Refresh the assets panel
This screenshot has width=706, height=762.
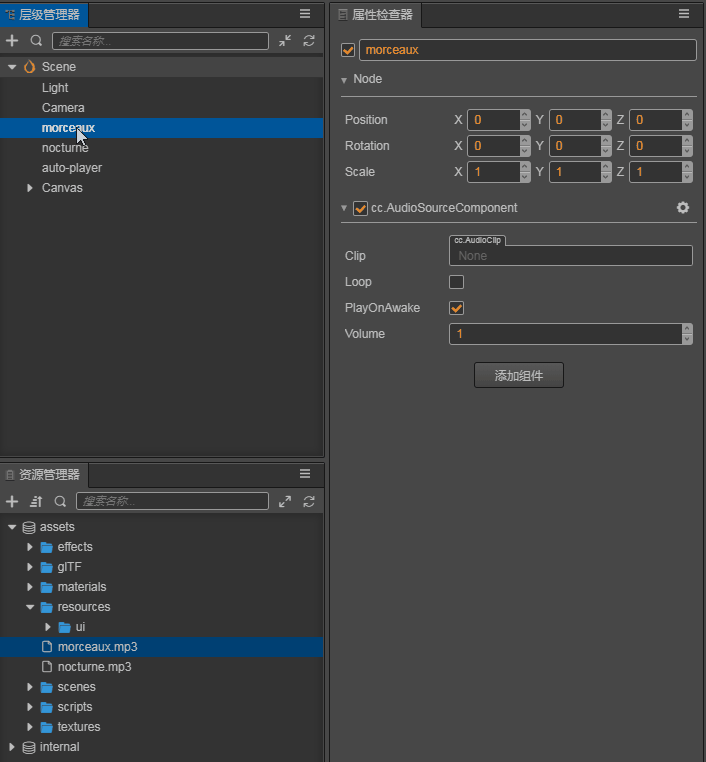[309, 501]
